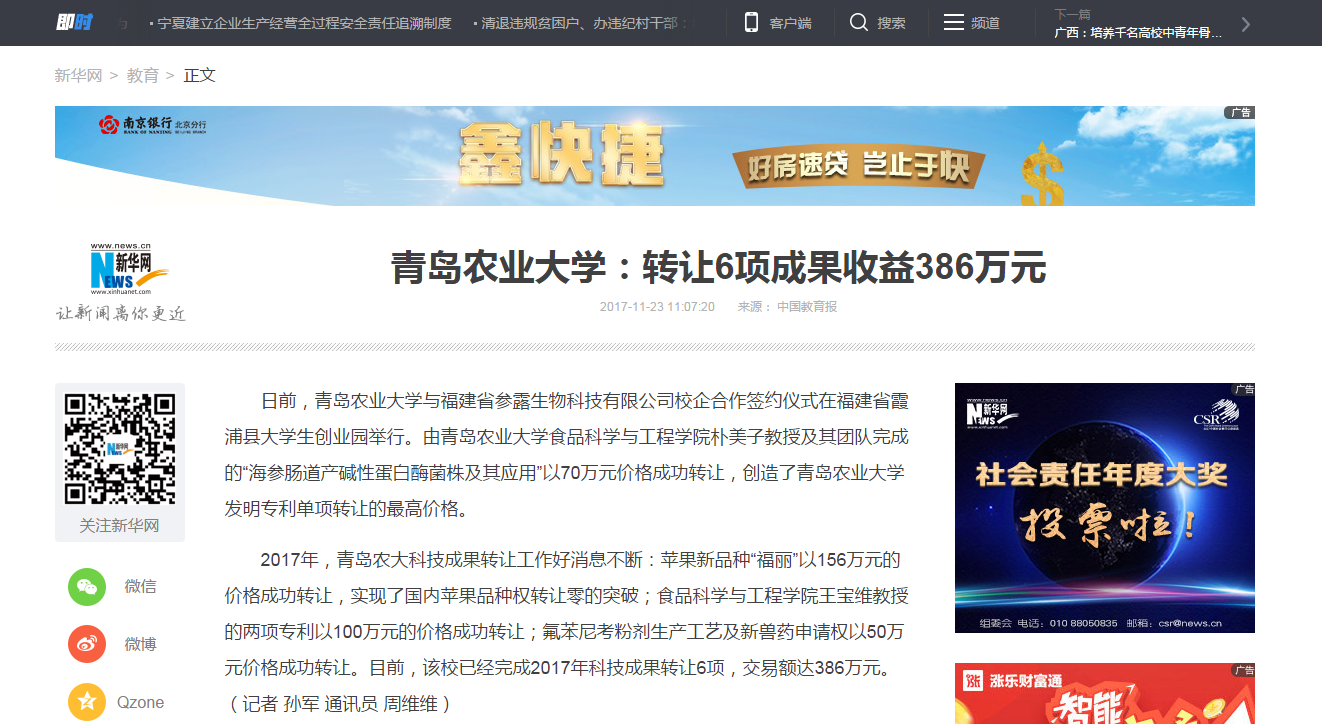
Task: Click the 搜索 magnifier icon
Action: (859, 22)
